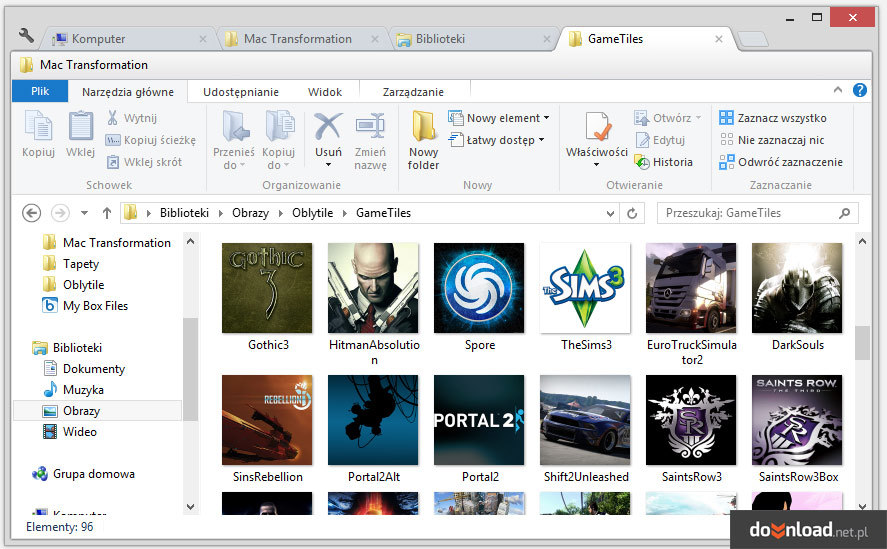Open Łatwy dostęp dropdown
887x549 pixels.
tap(541, 140)
